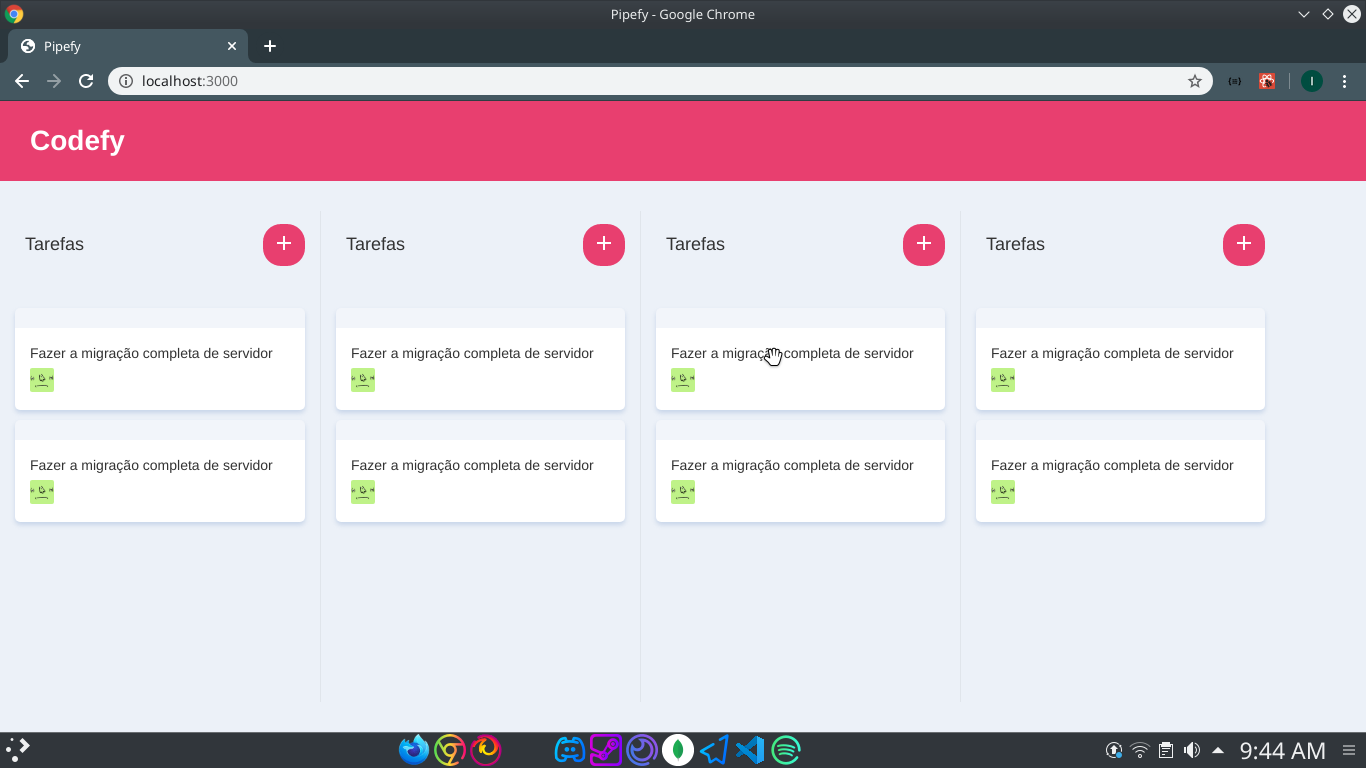The image size is (1366, 768).
Task: Open the Chrome profile avatar
Action: tap(1311, 81)
